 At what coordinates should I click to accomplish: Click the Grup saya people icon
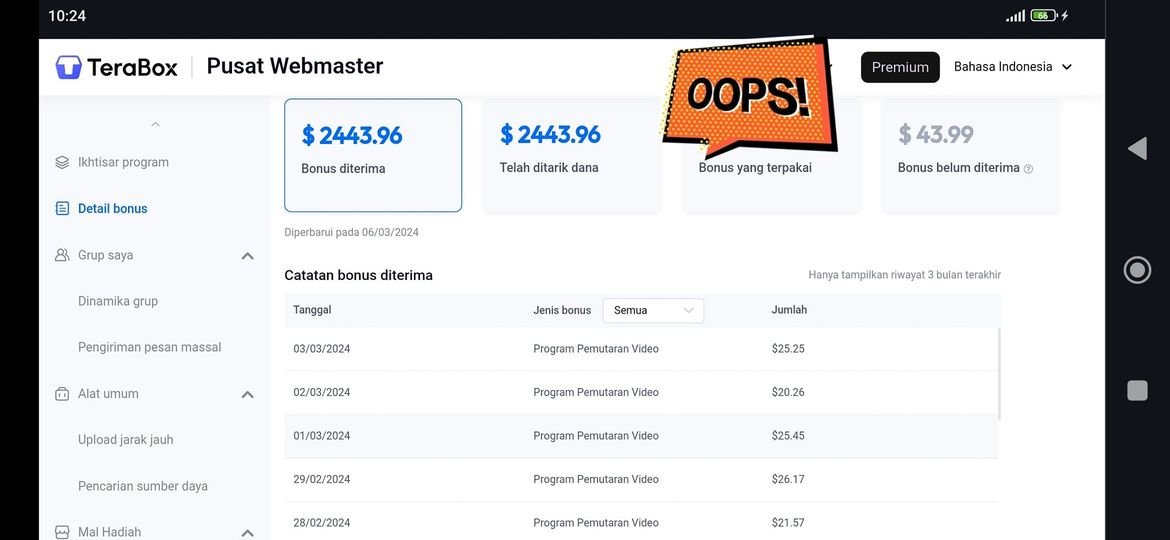tap(63, 255)
